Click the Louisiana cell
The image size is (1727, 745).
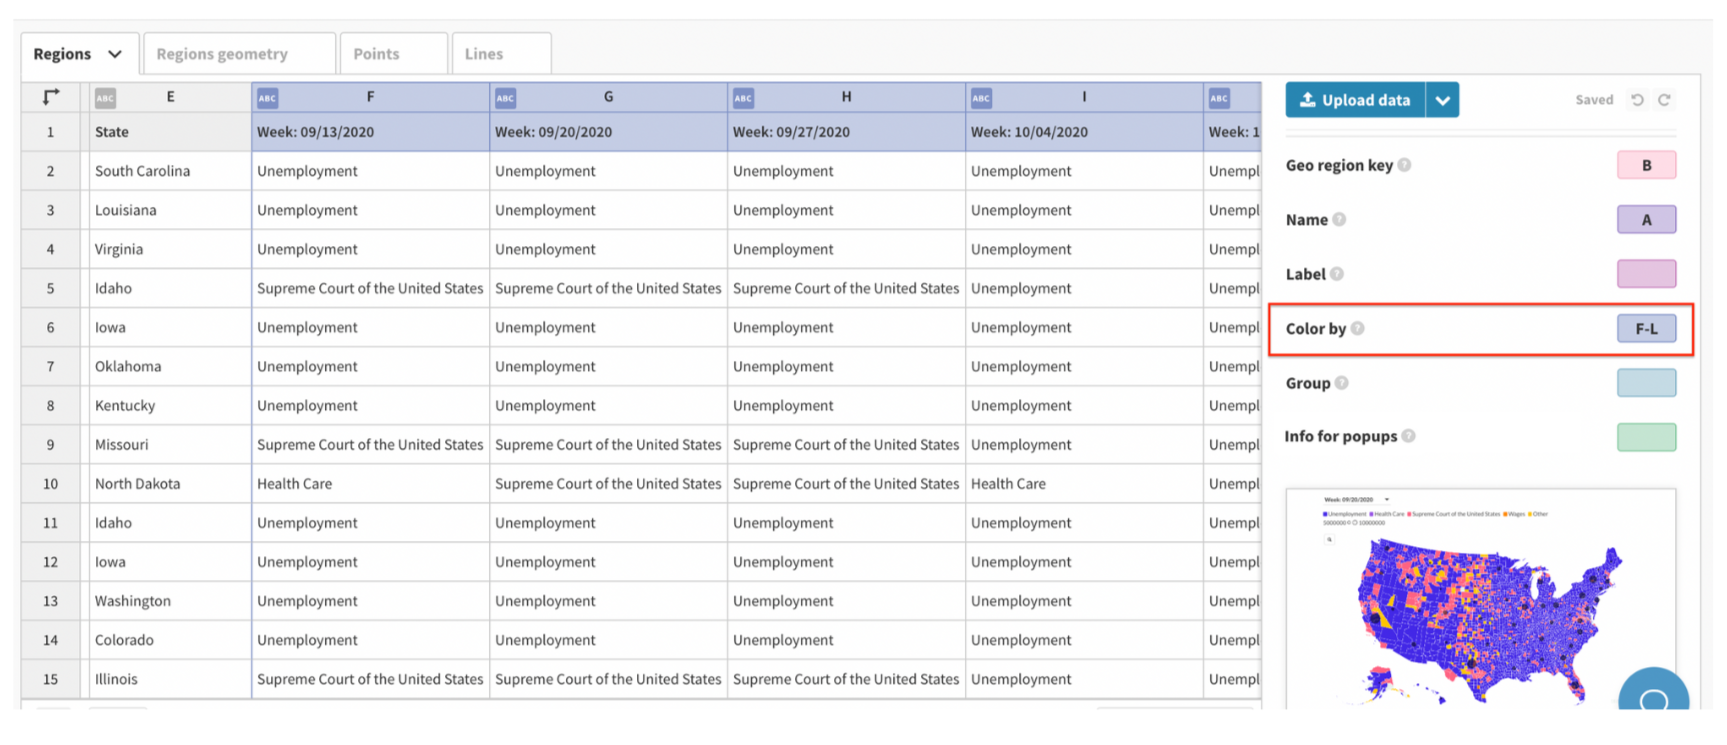[x=170, y=210]
